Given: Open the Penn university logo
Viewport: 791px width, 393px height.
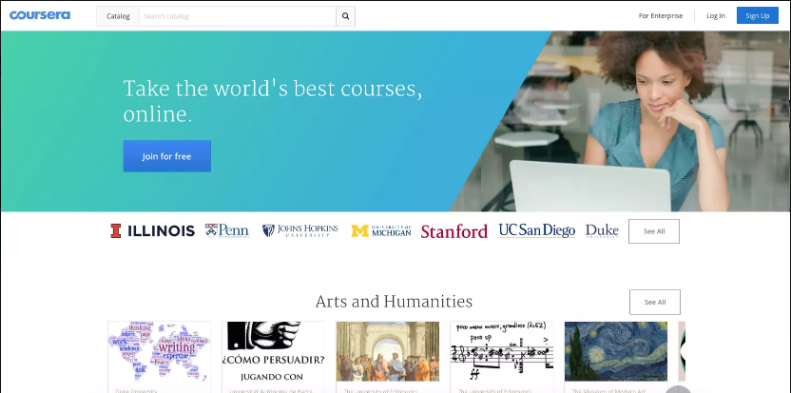Looking at the screenshot, I should [227, 231].
